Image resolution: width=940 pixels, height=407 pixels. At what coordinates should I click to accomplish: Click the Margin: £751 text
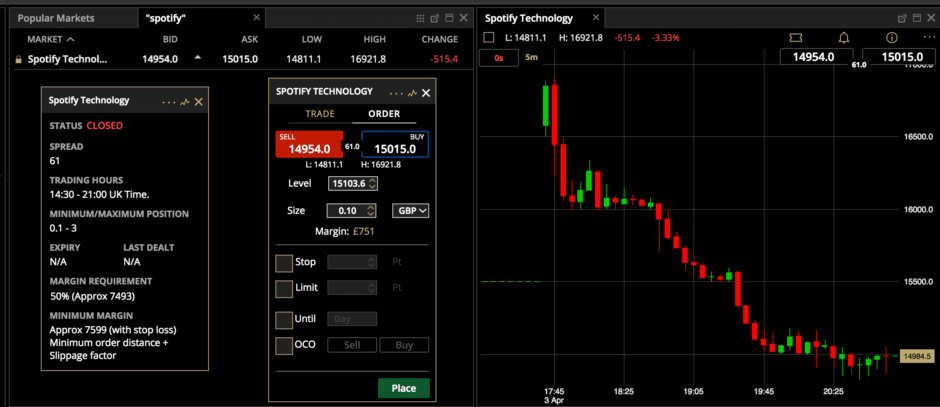click(345, 231)
